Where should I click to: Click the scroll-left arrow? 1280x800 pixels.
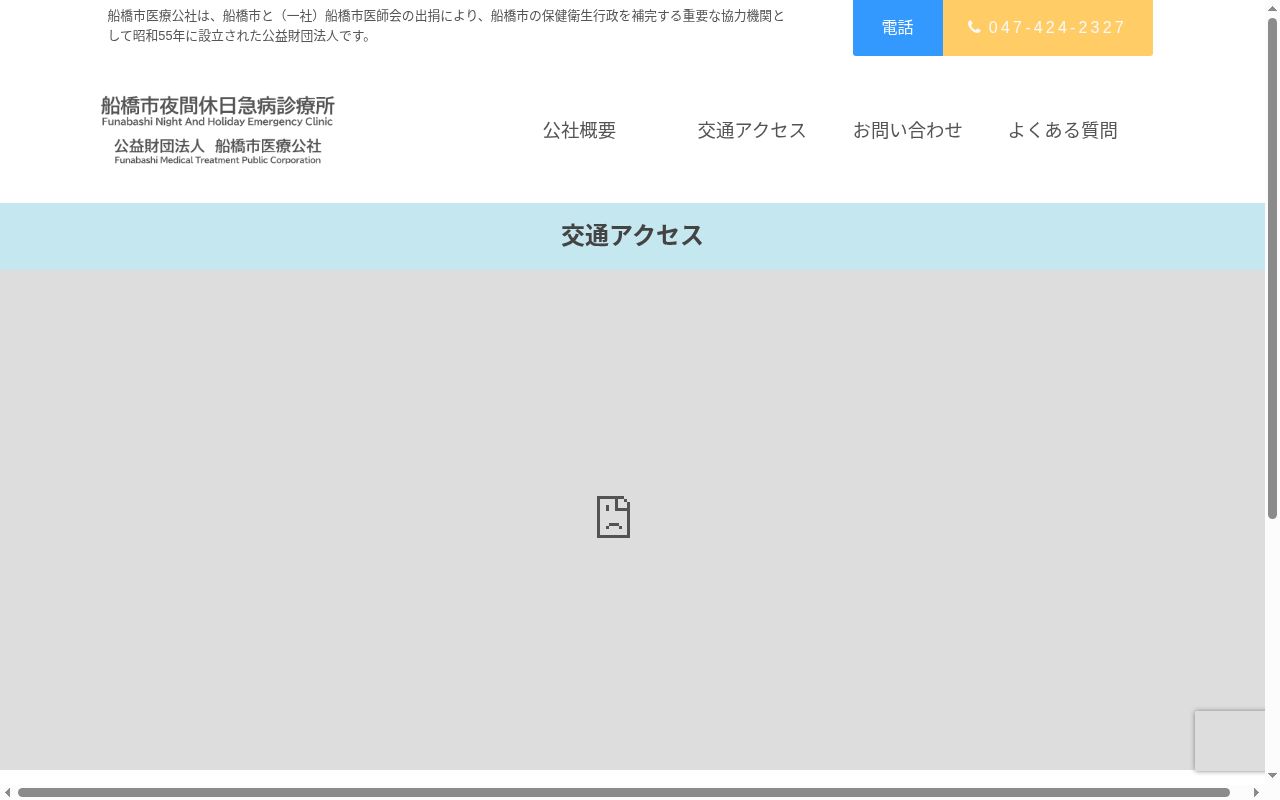point(7,793)
